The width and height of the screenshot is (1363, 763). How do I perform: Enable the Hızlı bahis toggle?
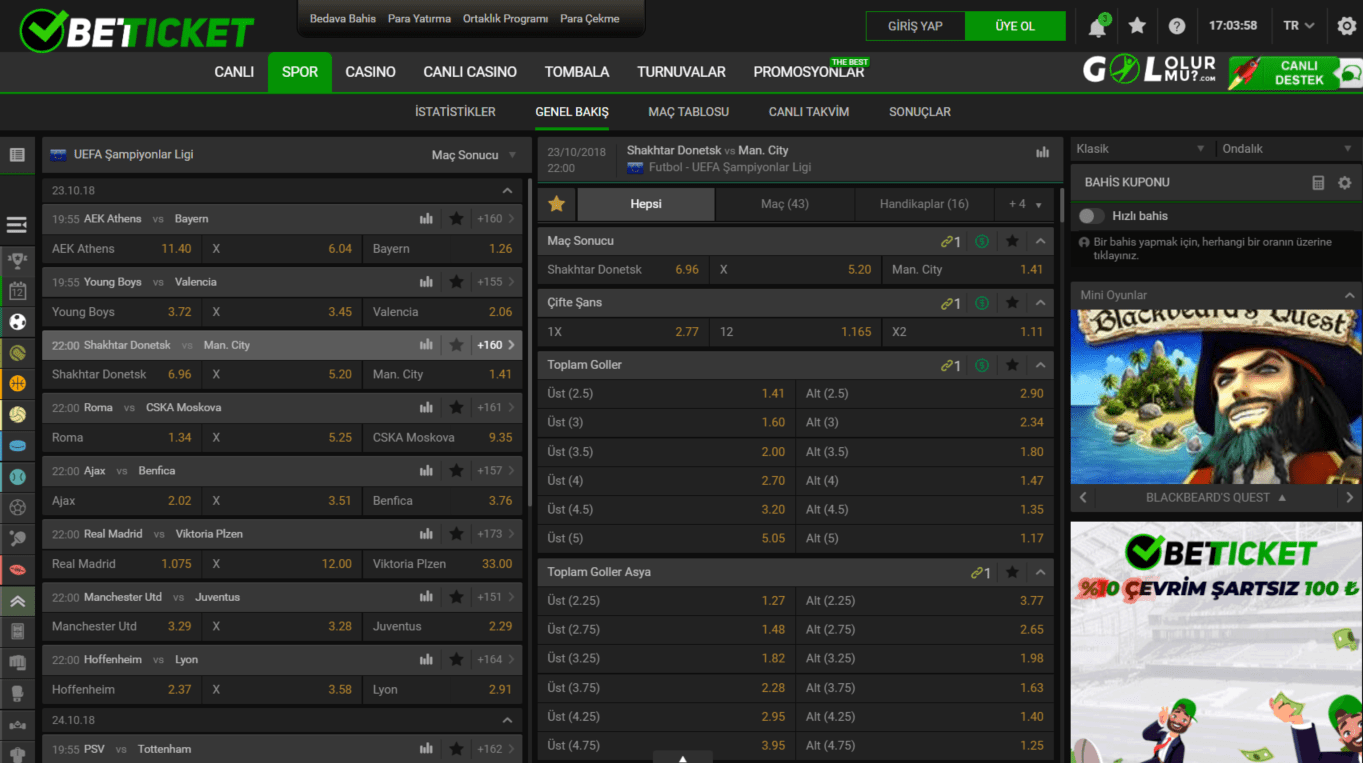click(x=1092, y=216)
